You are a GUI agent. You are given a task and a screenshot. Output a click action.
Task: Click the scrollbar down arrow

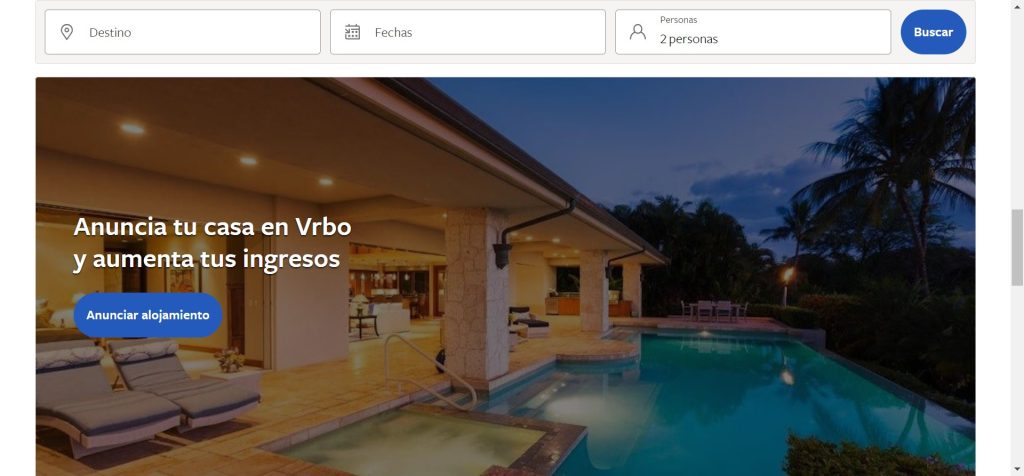(x=1017, y=469)
